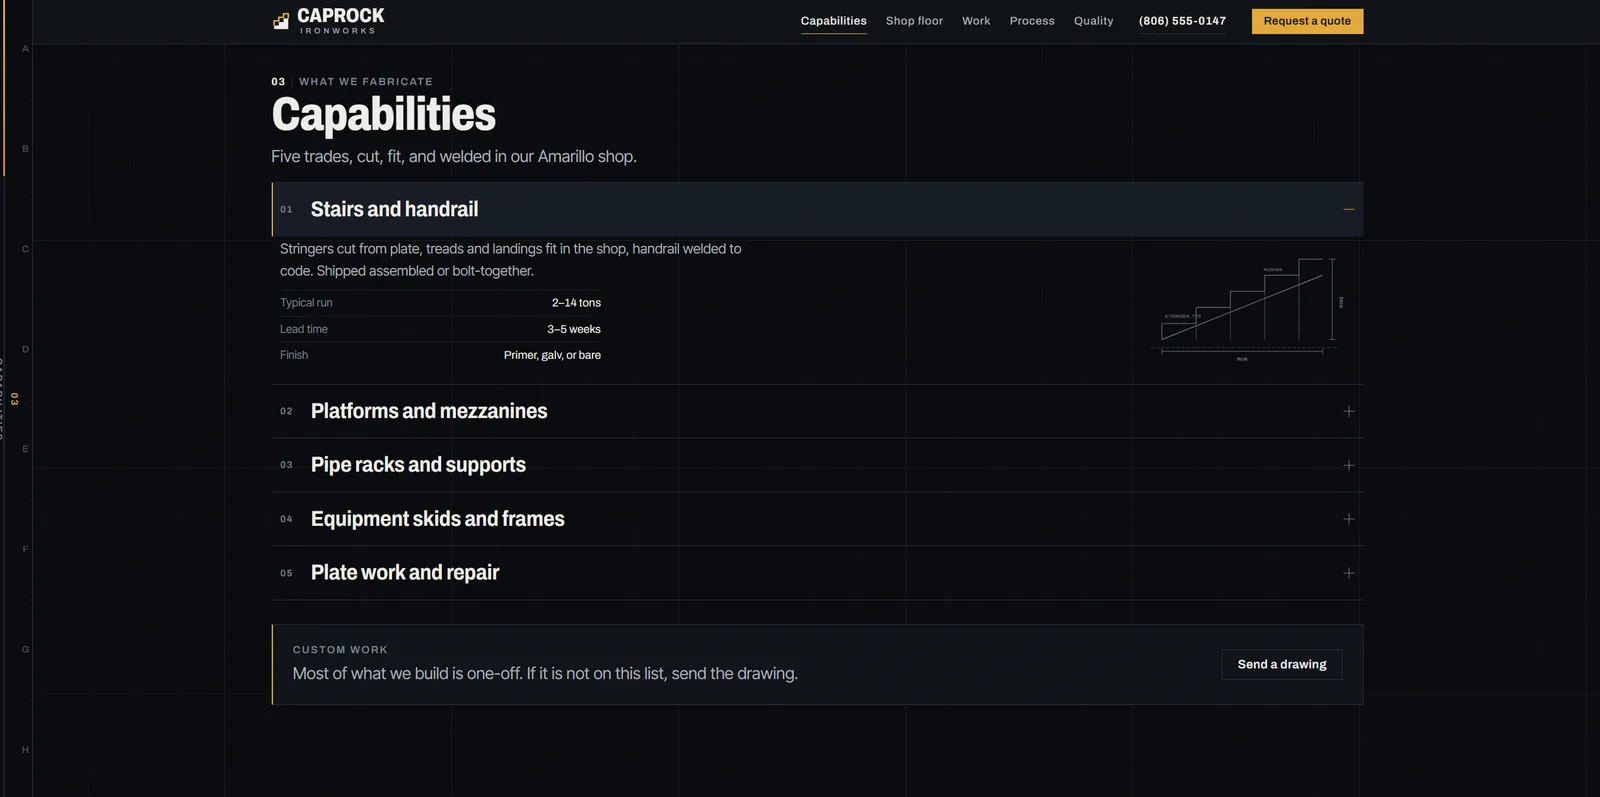Click the "WHAT WE FABRICATE" eyebrow label
This screenshot has height=797, width=1600.
coord(366,82)
